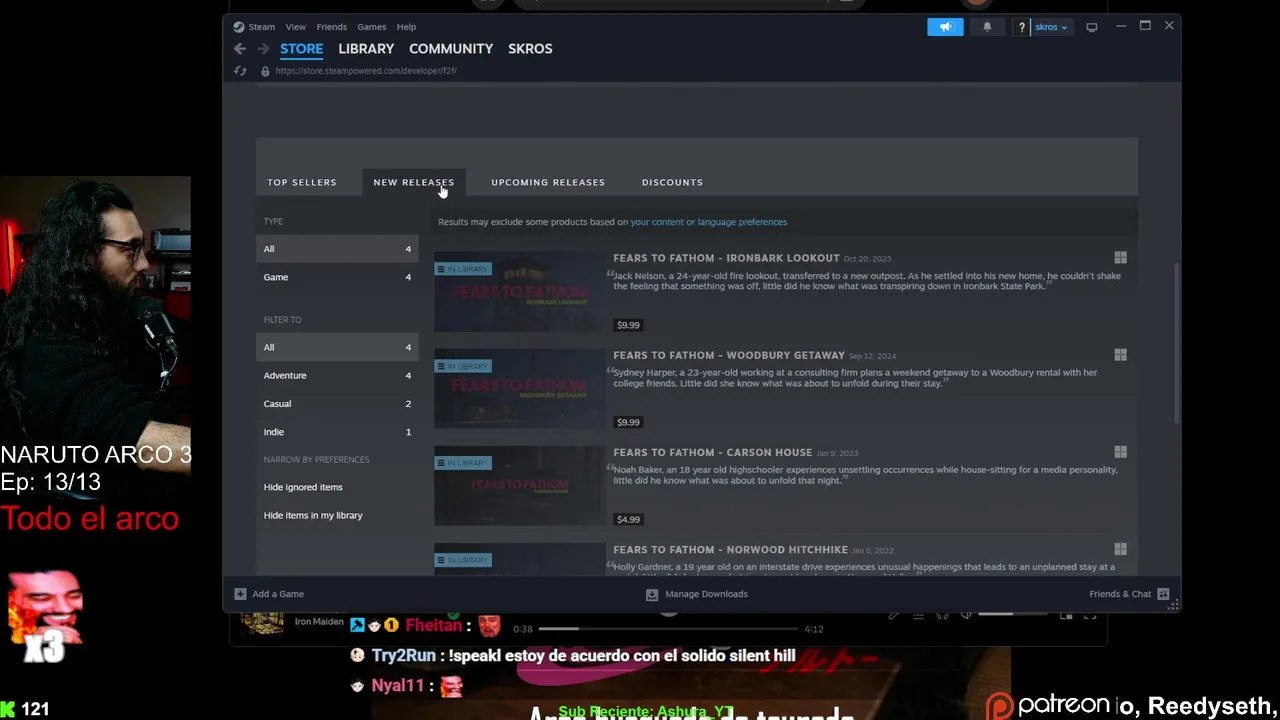Open the View menu

[x=296, y=27]
